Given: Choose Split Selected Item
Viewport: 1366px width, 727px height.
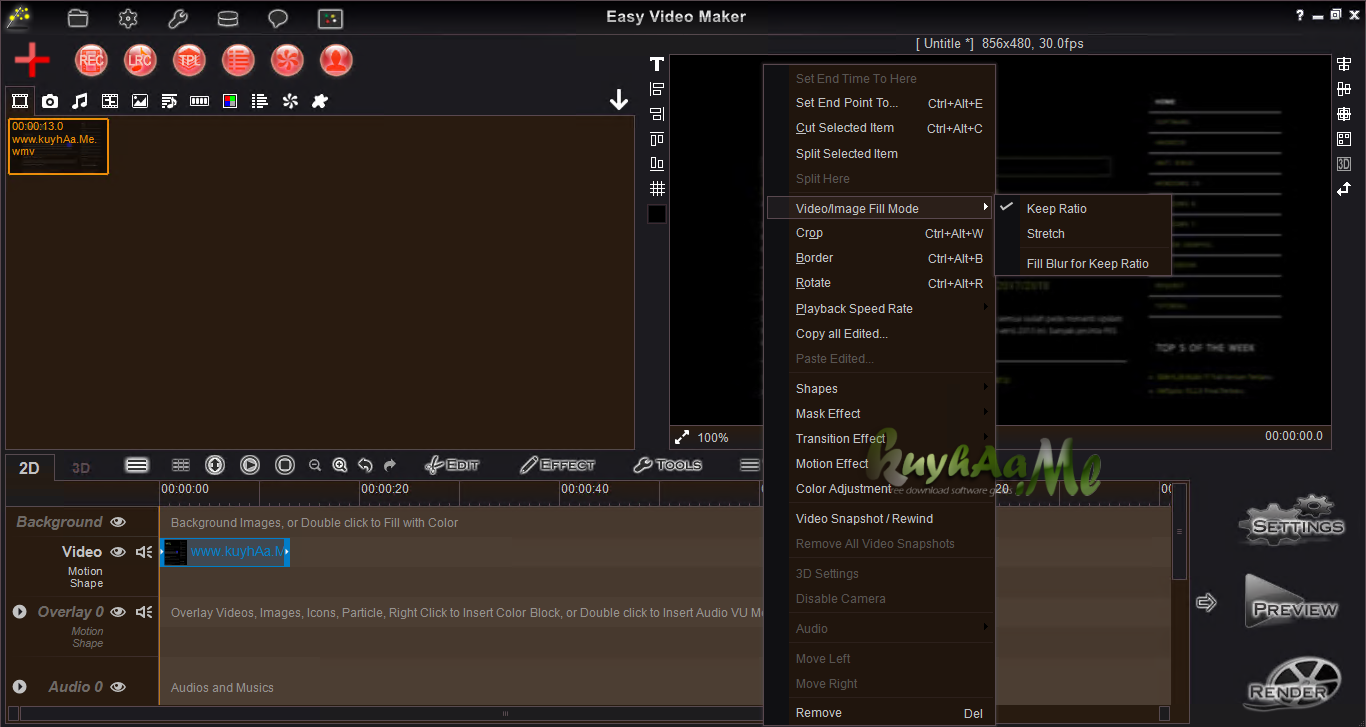Looking at the screenshot, I should [880, 154].
